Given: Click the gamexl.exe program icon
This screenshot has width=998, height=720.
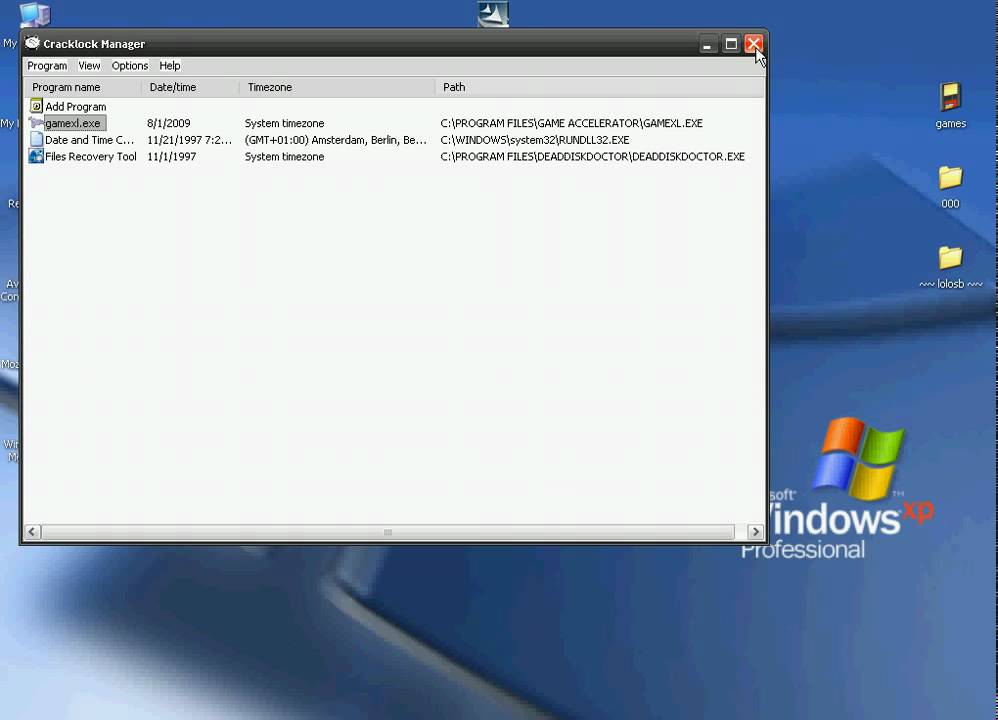Looking at the screenshot, I should click(36, 123).
